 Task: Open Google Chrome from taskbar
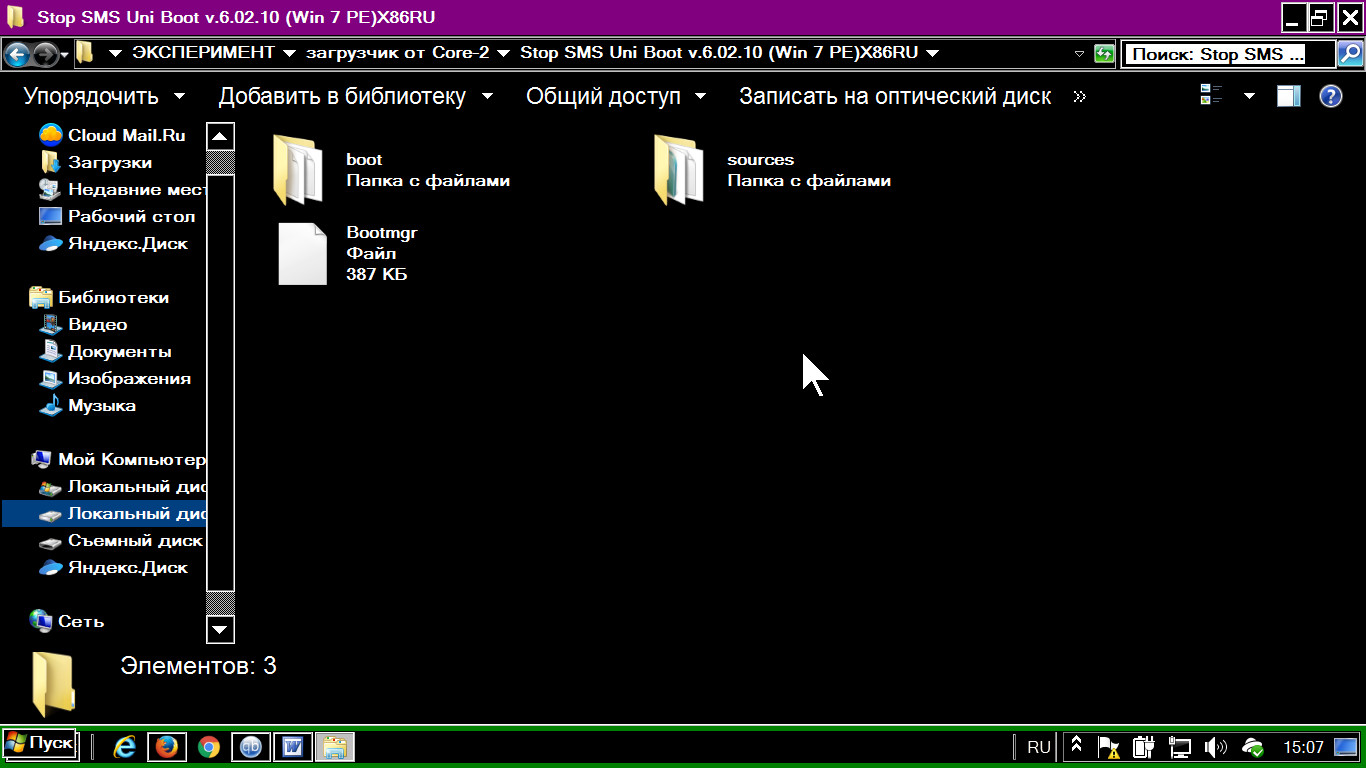click(209, 747)
